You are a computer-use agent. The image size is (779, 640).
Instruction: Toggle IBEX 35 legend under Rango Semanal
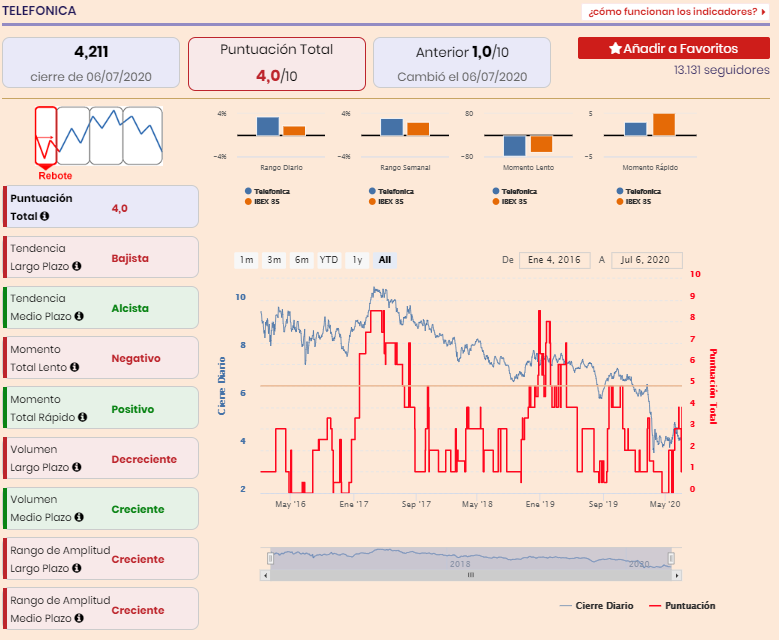(x=387, y=202)
